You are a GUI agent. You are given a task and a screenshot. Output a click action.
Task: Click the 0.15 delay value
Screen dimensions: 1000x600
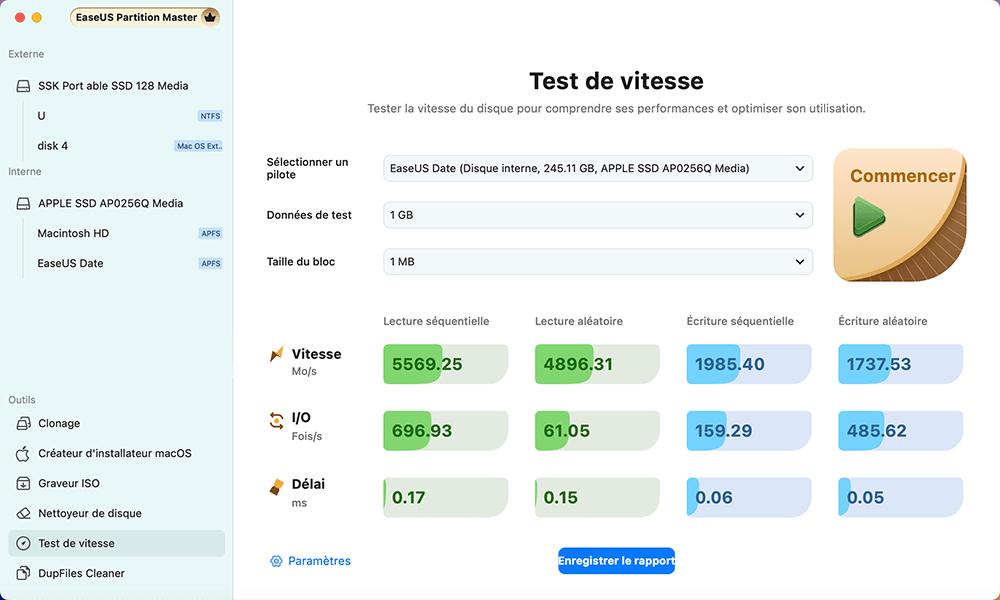[x=561, y=497]
